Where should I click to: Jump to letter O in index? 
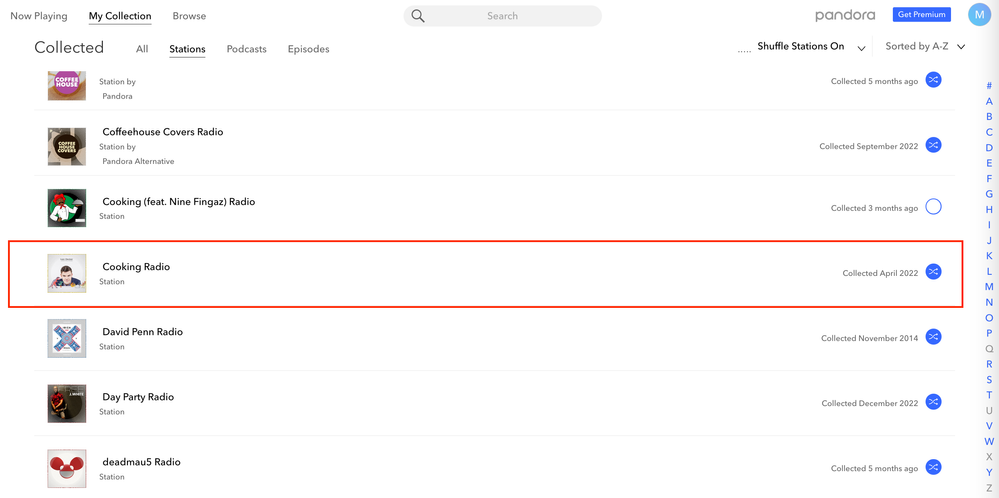tap(989, 317)
